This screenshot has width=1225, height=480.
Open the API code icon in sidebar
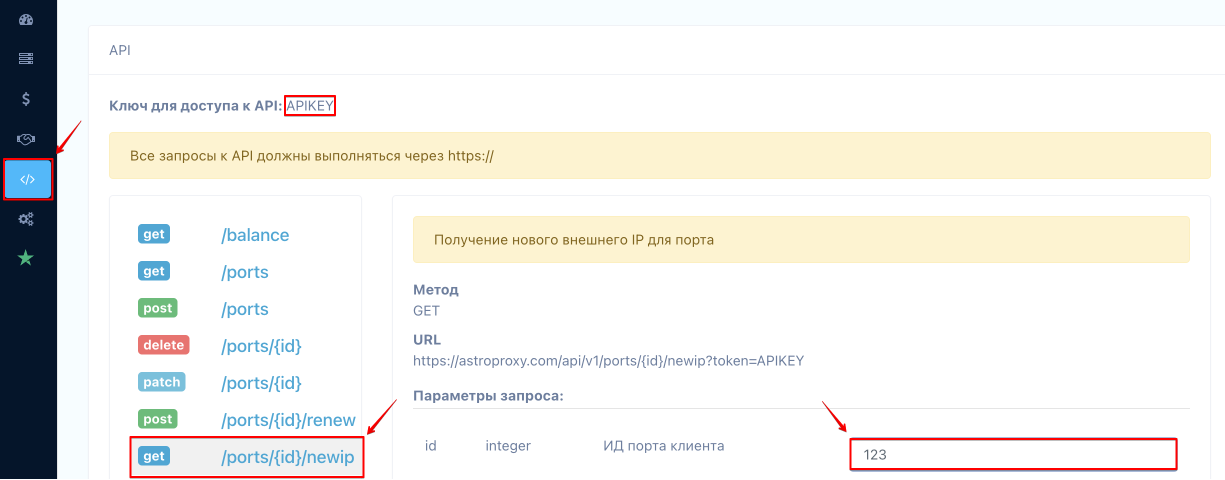(x=27, y=180)
